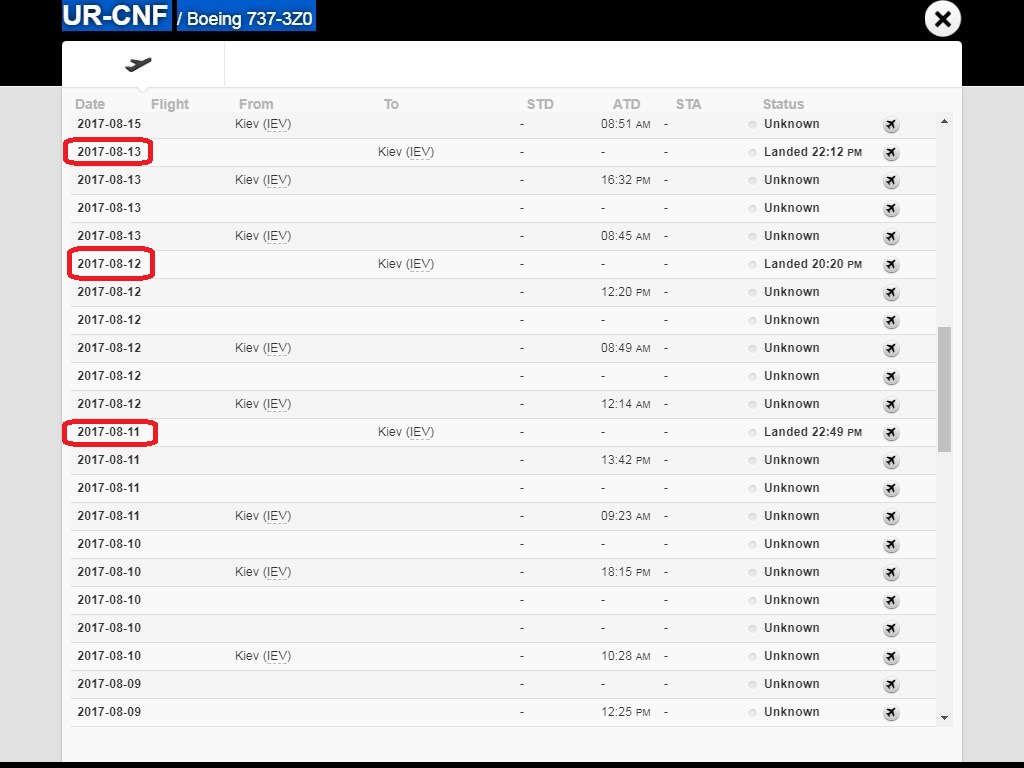Click plane icon for 12:14 AM flight
Image resolution: width=1024 pixels, height=768 pixels.
(891, 405)
